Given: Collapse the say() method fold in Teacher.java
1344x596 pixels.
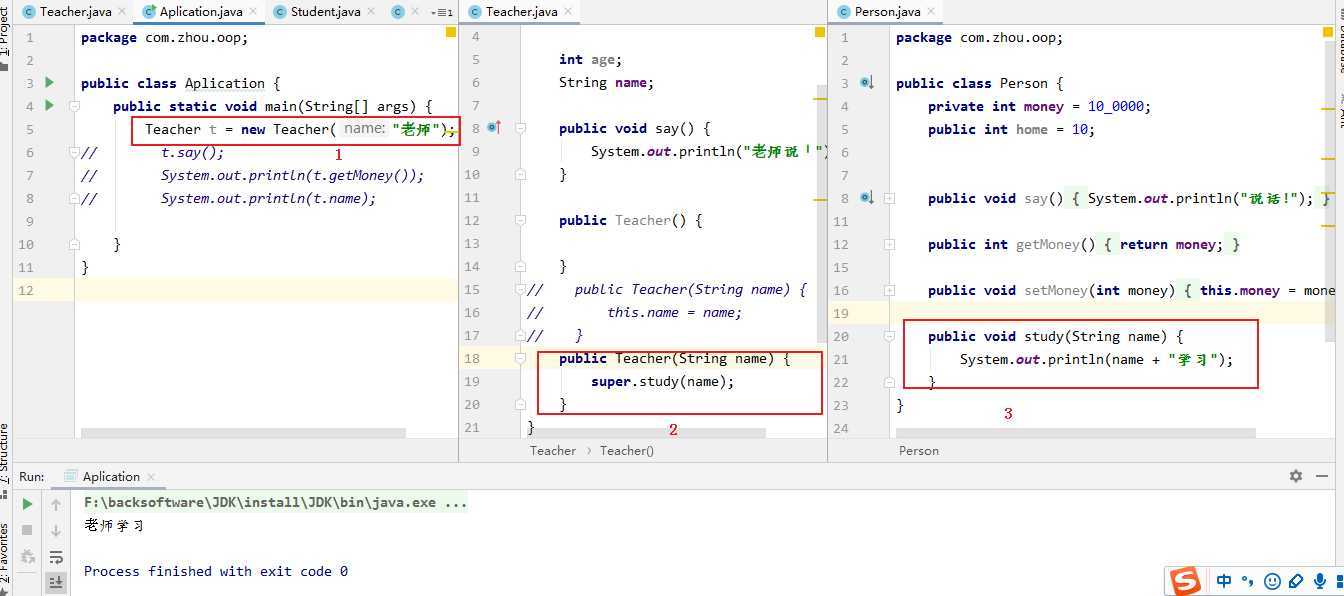Looking at the screenshot, I should point(520,128).
